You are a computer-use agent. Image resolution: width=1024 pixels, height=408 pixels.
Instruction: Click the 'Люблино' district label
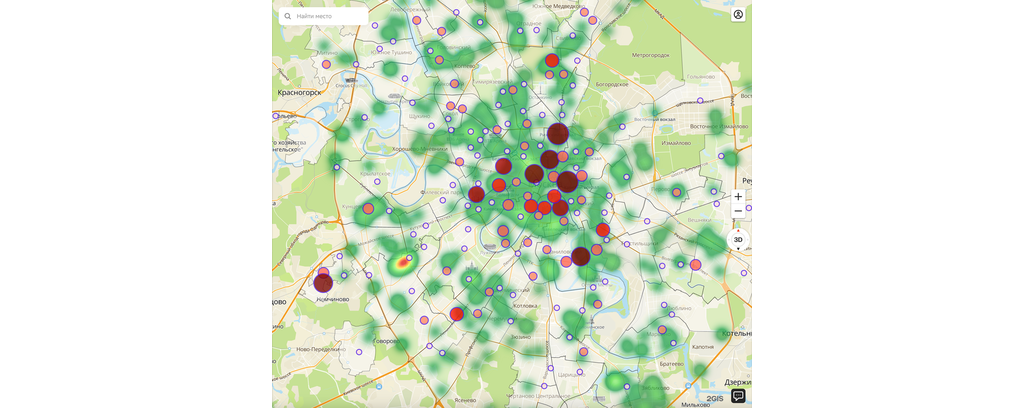[x=680, y=307]
